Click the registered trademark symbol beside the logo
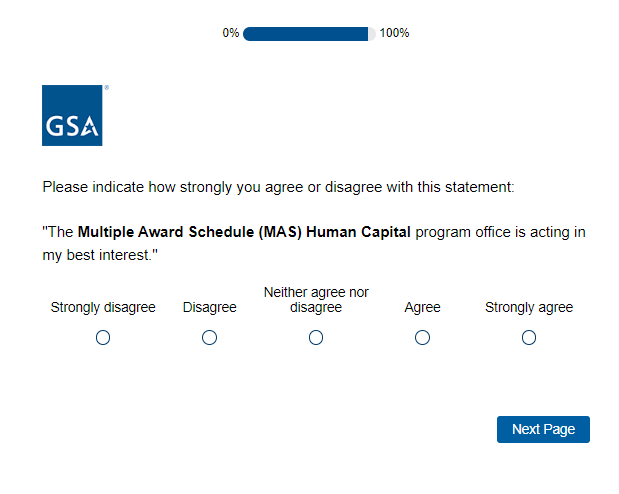 pyautogui.click(x=106, y=88)
